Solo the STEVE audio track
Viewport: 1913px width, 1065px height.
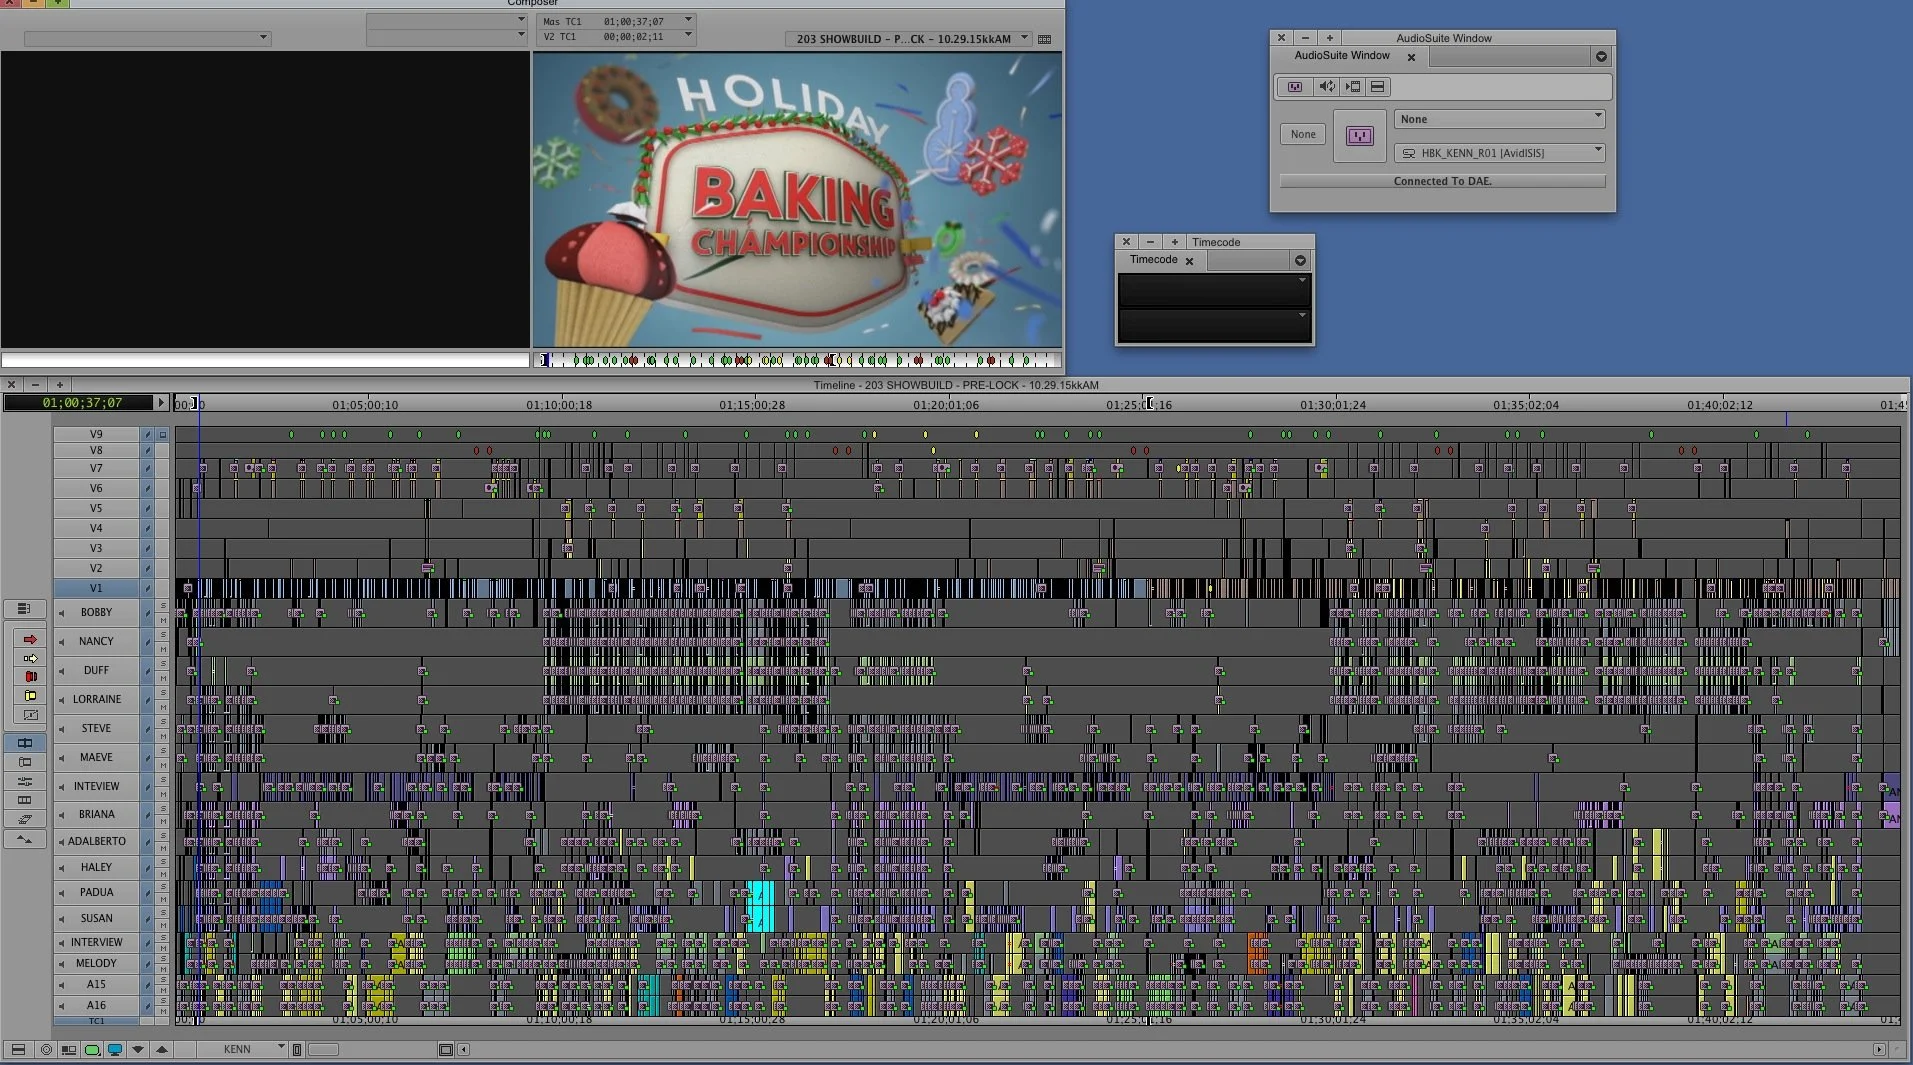click(x=163, y=723)
